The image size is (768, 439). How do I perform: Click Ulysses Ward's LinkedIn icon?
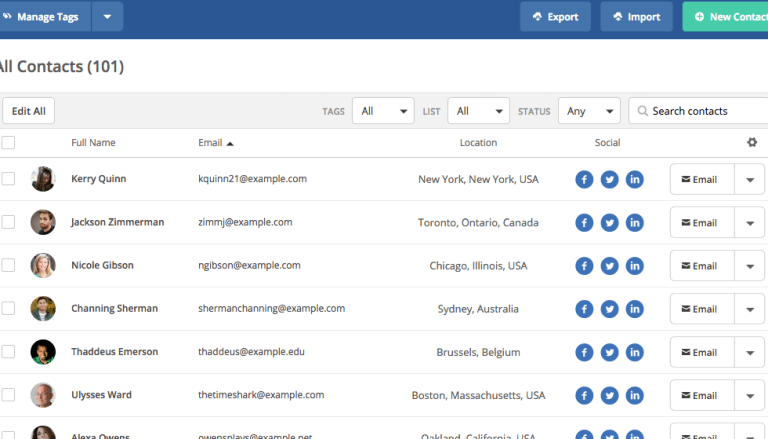click(634, 395)
